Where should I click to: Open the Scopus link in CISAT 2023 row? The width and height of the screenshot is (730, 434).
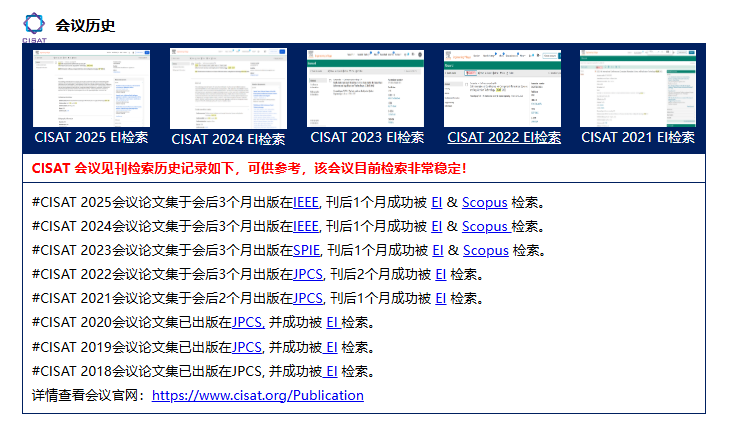click(x=486, y=251)
